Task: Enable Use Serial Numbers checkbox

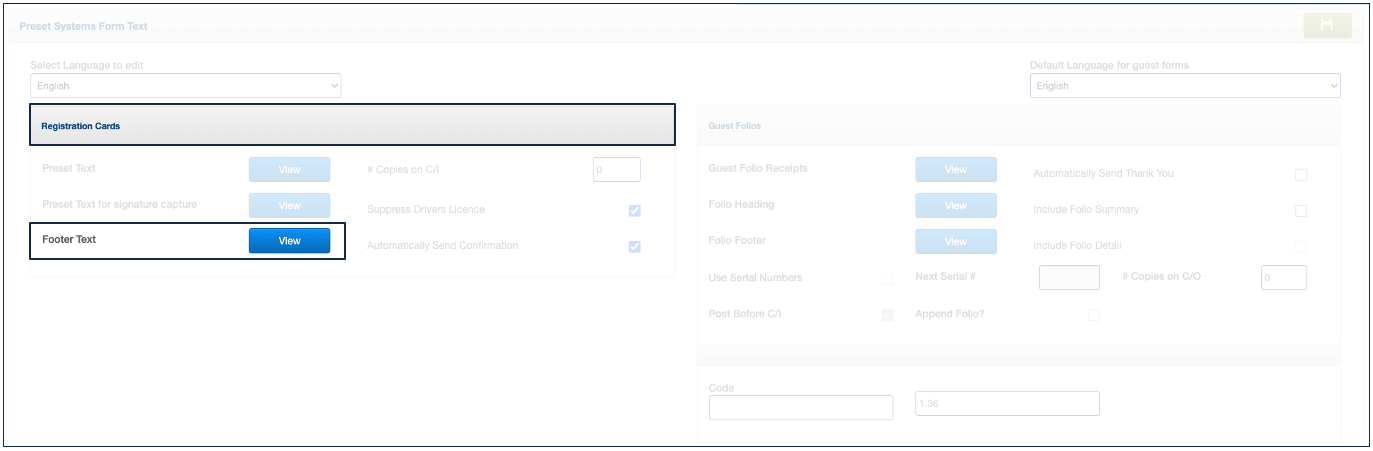Action: tap(887, 279)
